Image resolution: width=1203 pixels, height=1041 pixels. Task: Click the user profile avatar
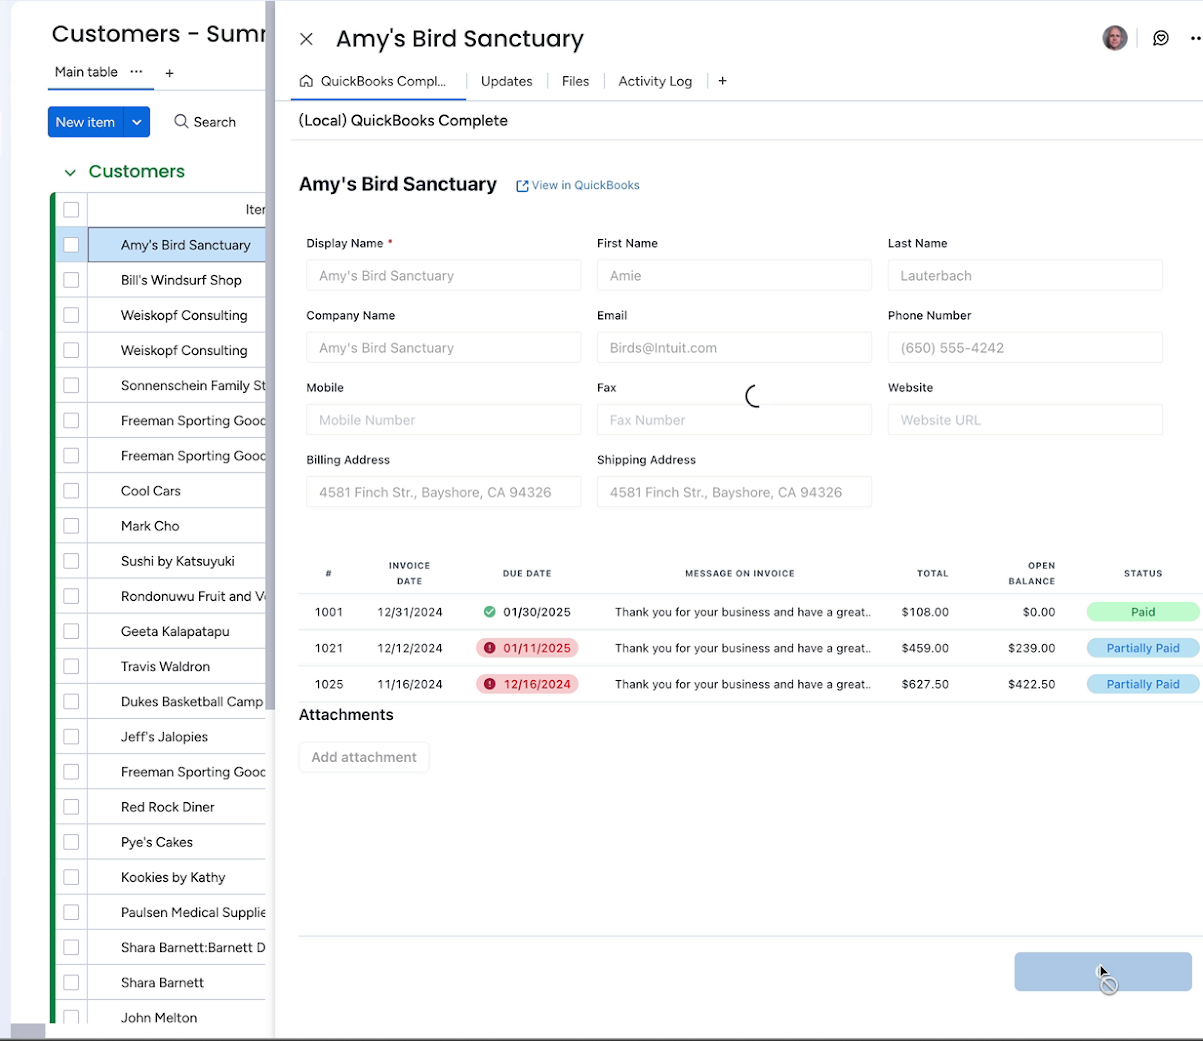1114,38
